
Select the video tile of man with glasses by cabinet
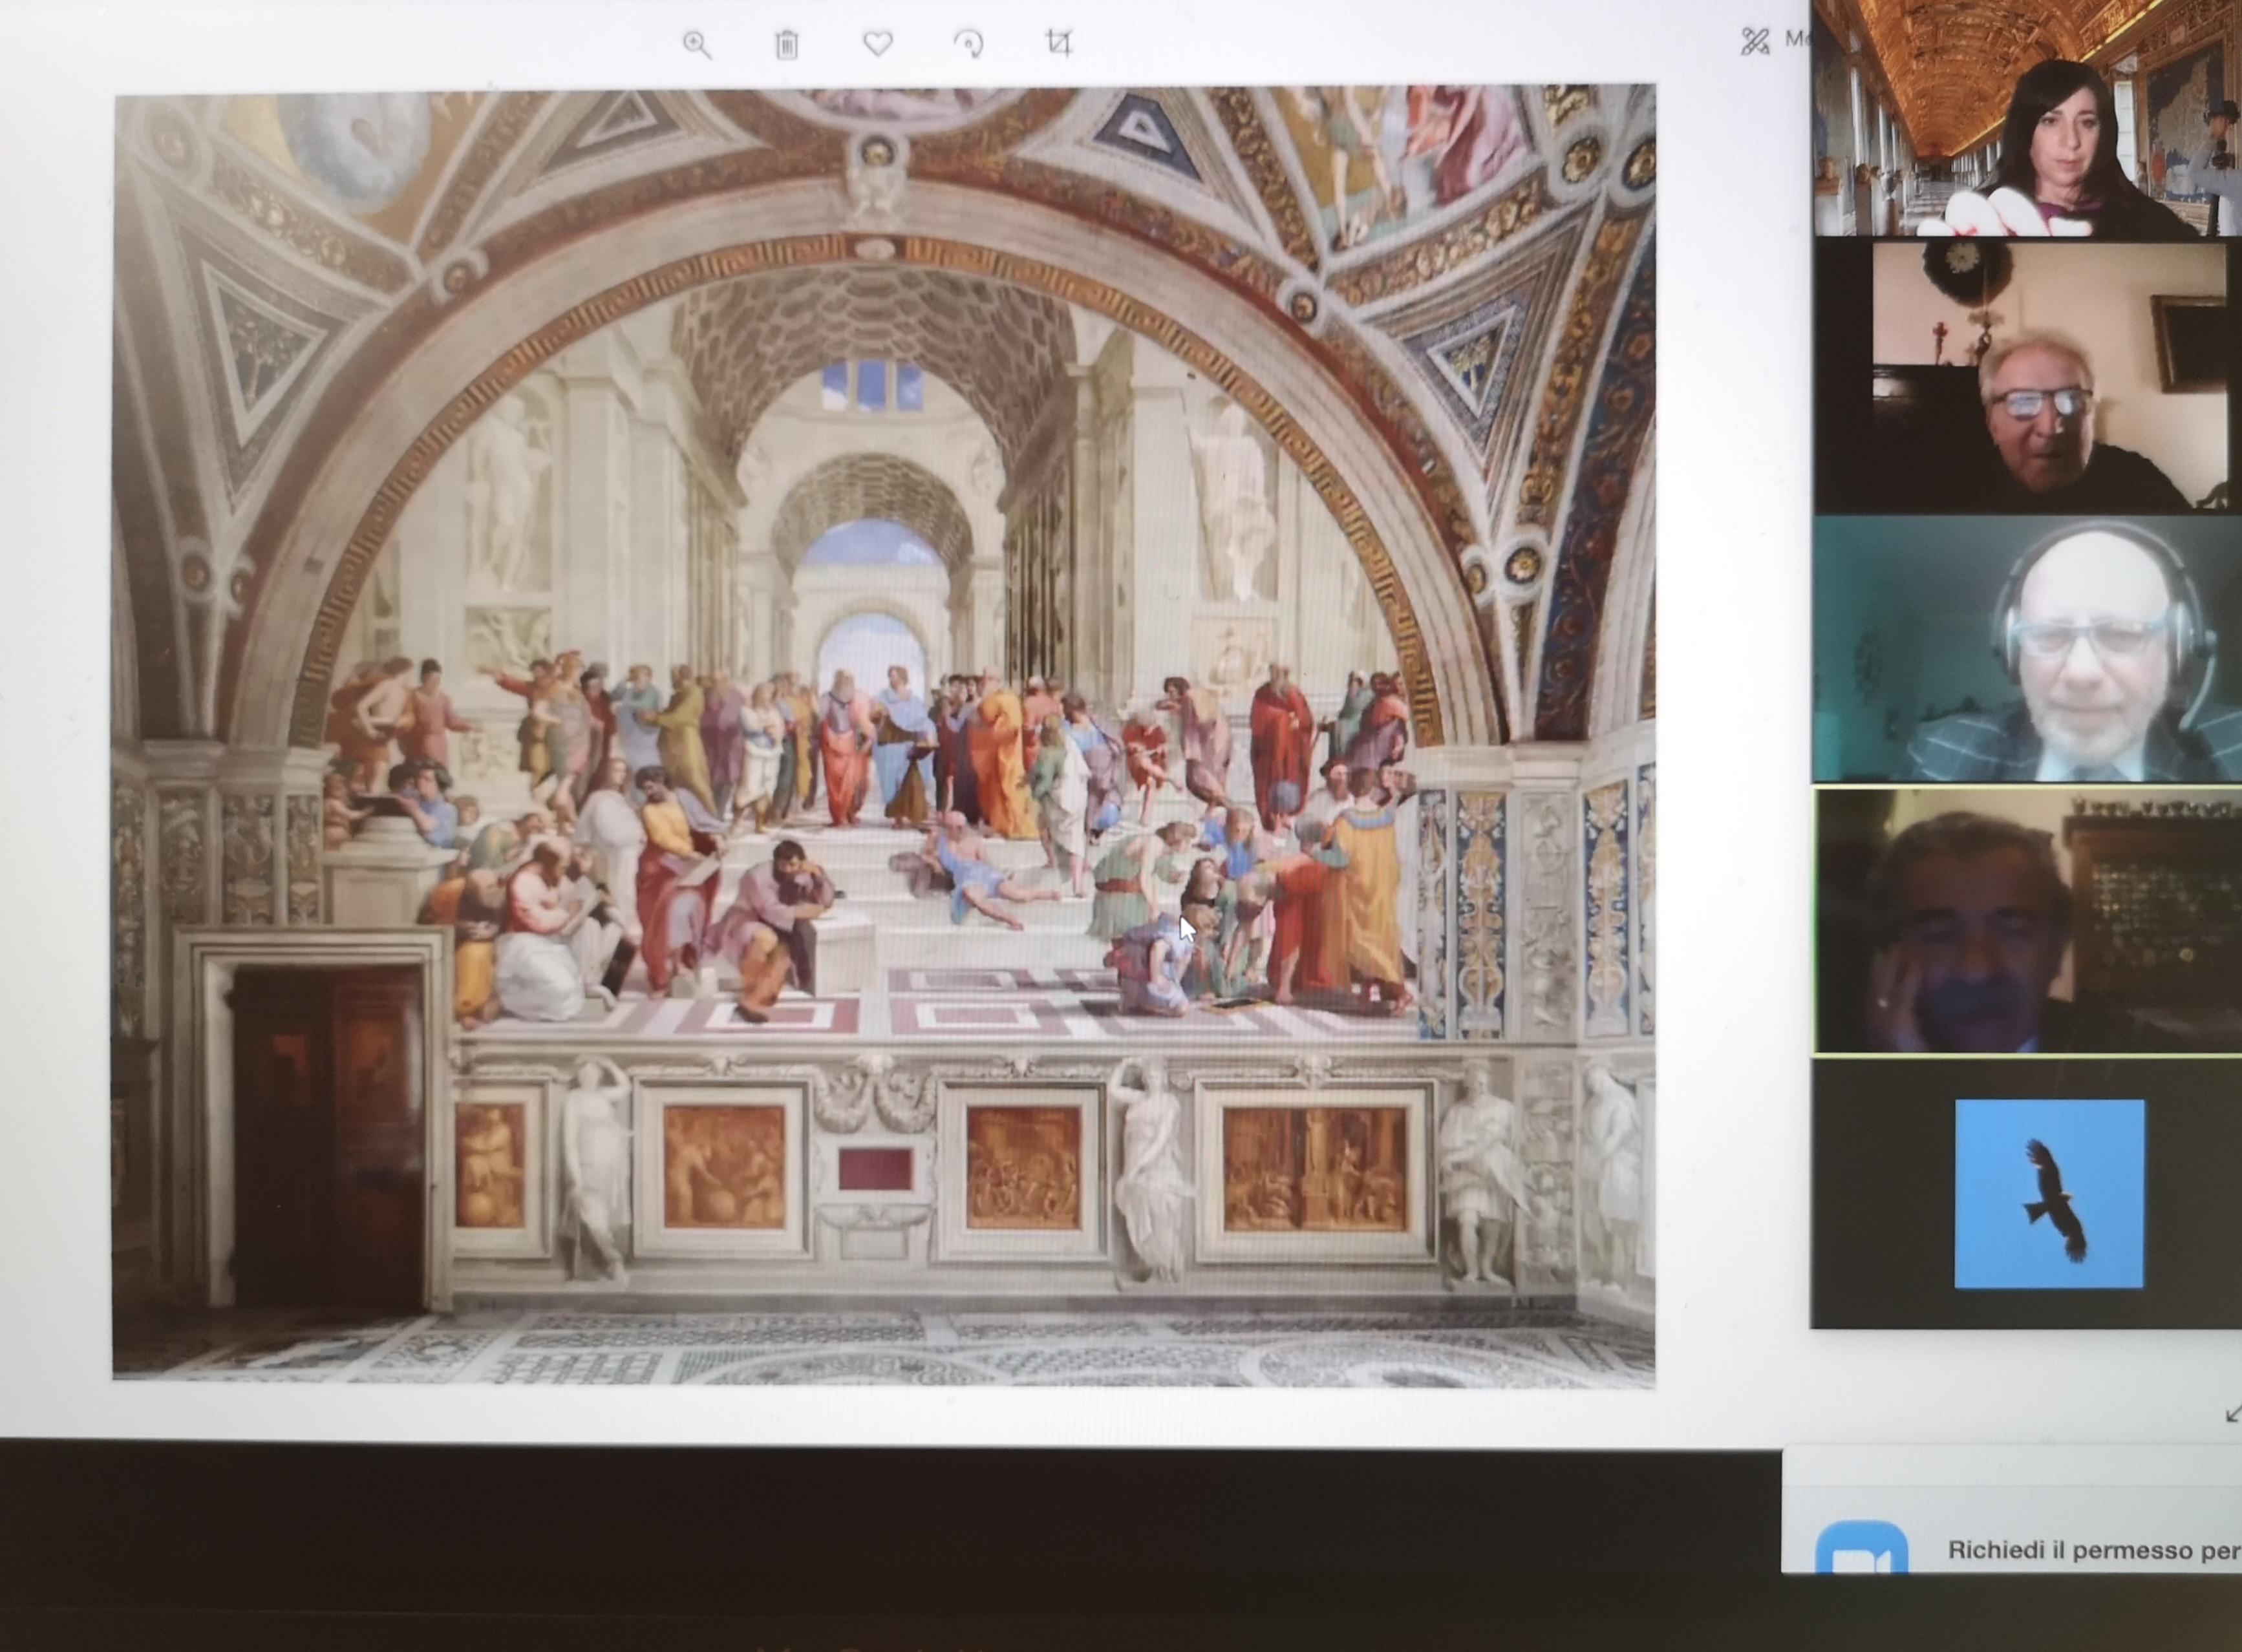[x=2027, y=375]
